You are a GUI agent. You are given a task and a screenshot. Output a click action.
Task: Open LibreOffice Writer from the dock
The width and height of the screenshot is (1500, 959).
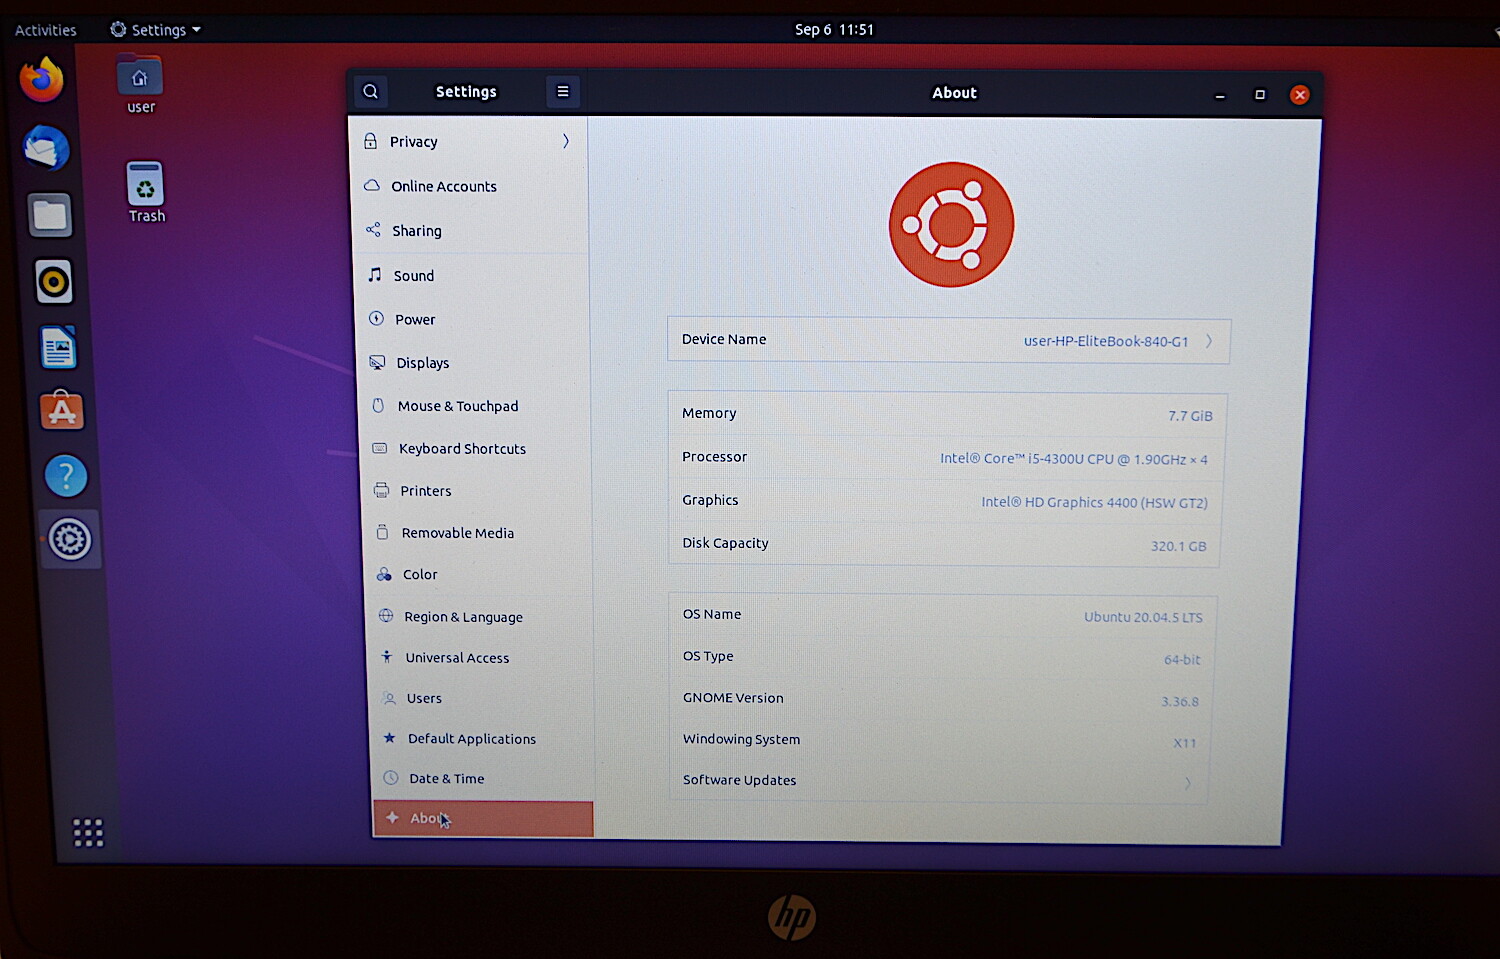pos(58,348)
